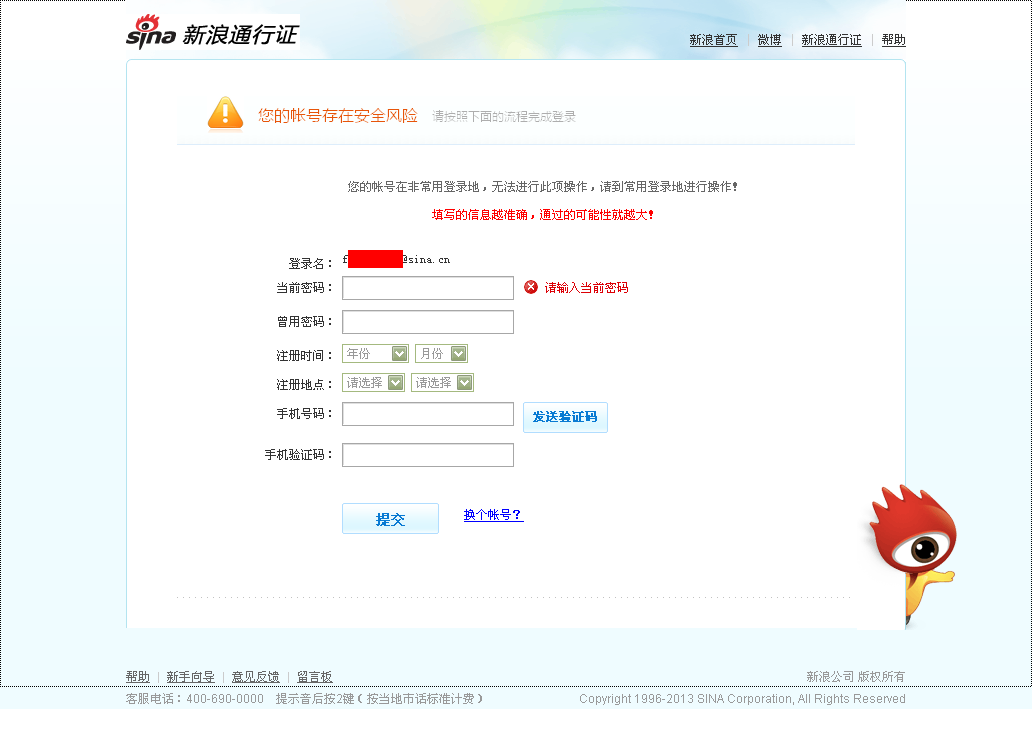
Task: Click the 您的帐号存在安全风险 heading
Action: pyautogui.click(x=338, y=116)
